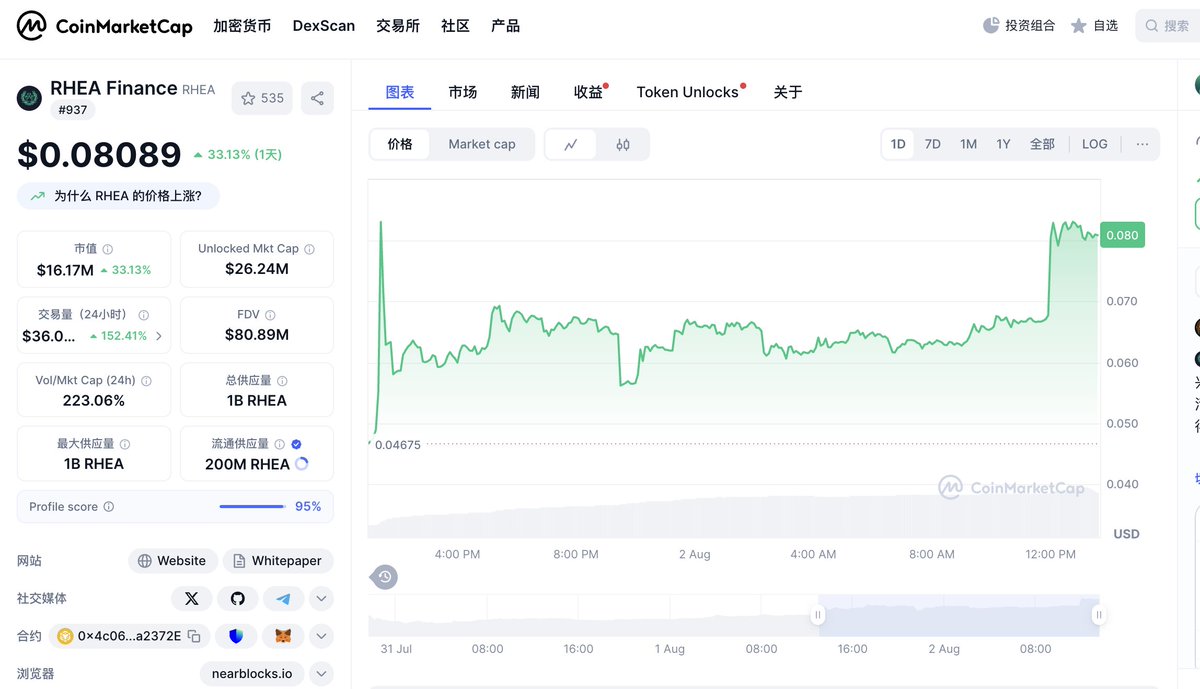1200x689 pixels.
Task: Open the 加密货币 menu
Action: click(x=242, y=26)
